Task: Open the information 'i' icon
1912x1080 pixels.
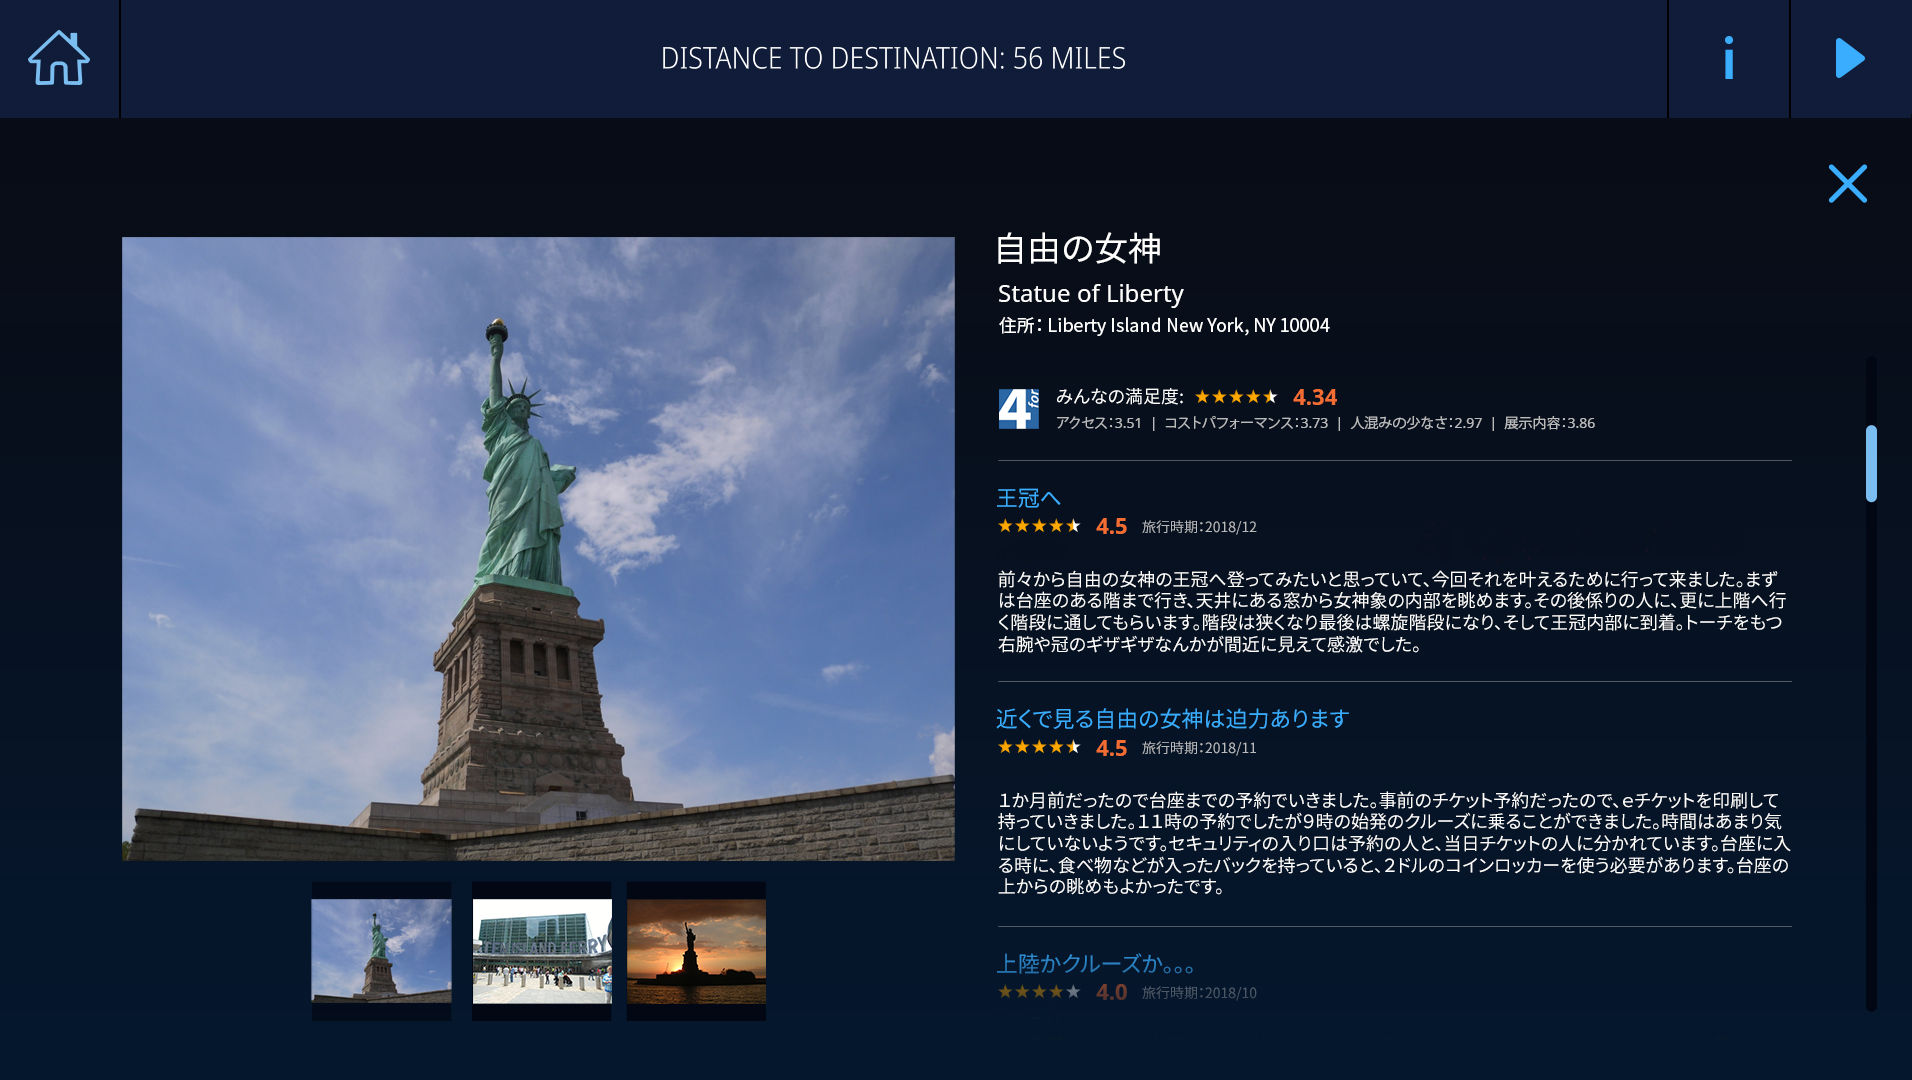Action: click(x=1728, y=58)
